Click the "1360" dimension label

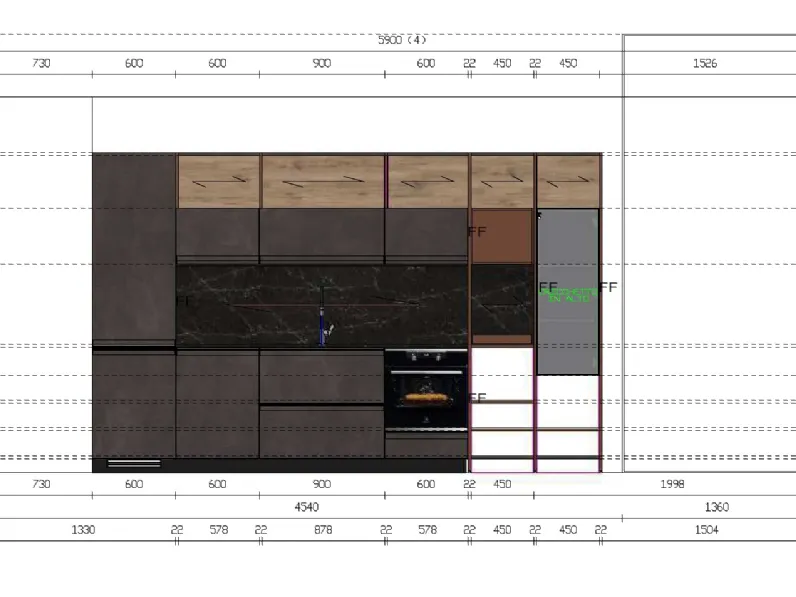click(x=717, y=507)
